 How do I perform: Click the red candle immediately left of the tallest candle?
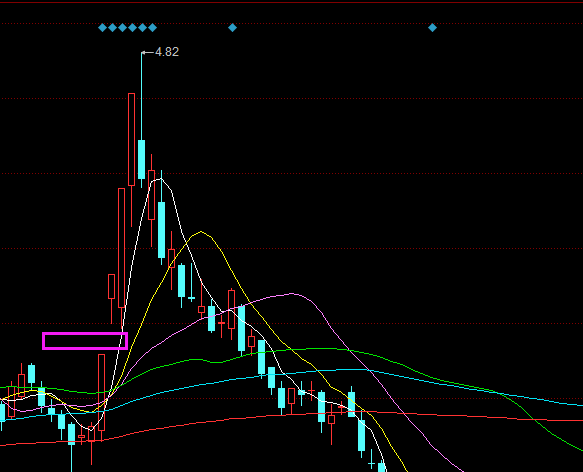[x=121, y=248]
